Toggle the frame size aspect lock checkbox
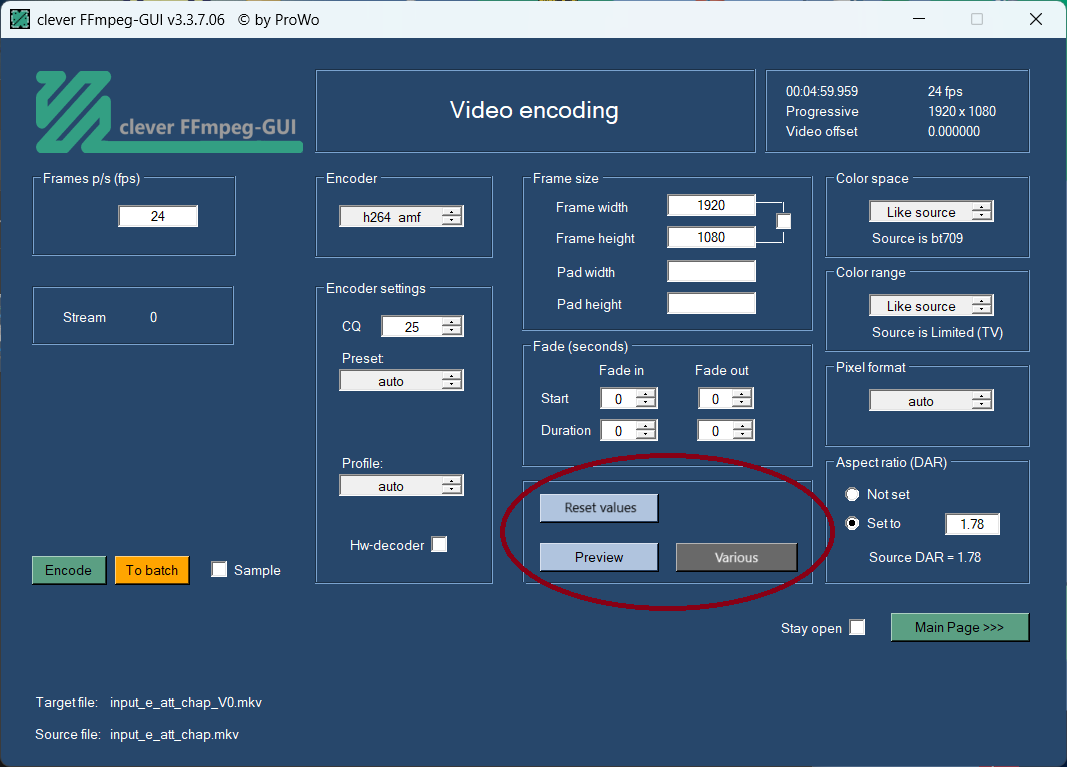 tap(784, 221)
